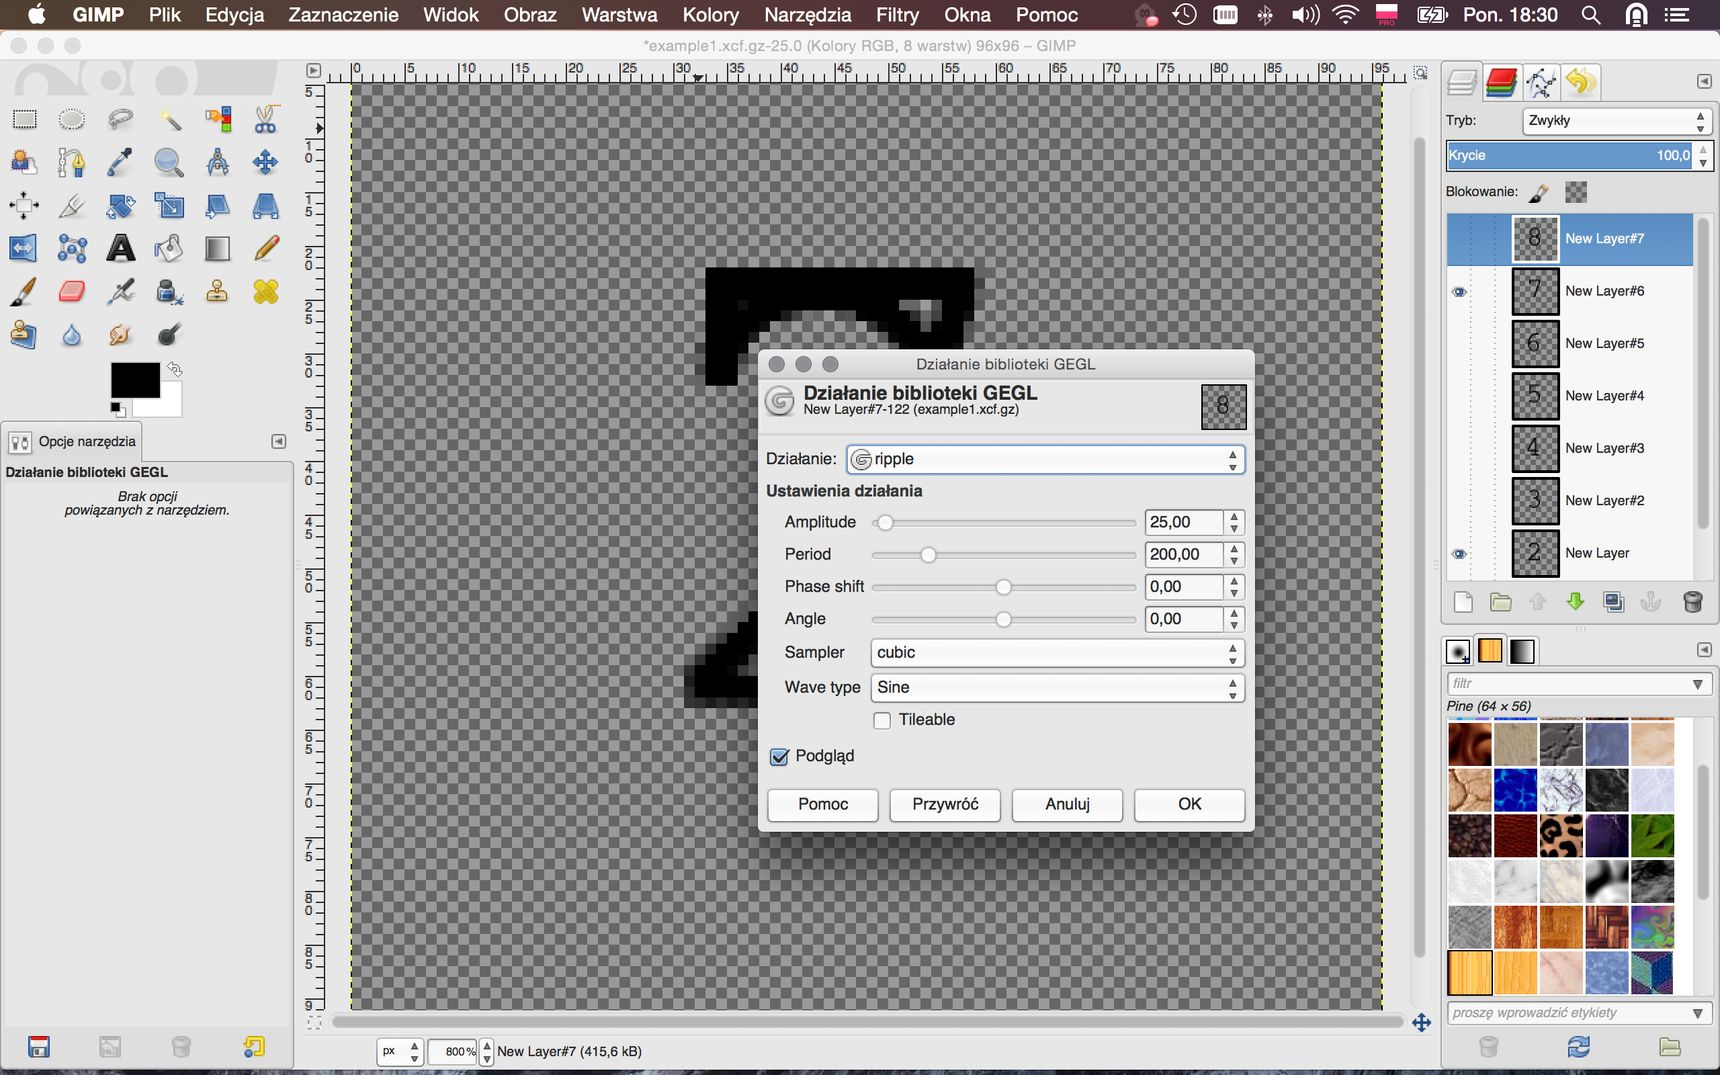Click OK in the GEGL dialog
1720x1075 pixels.
(1189, 805)
